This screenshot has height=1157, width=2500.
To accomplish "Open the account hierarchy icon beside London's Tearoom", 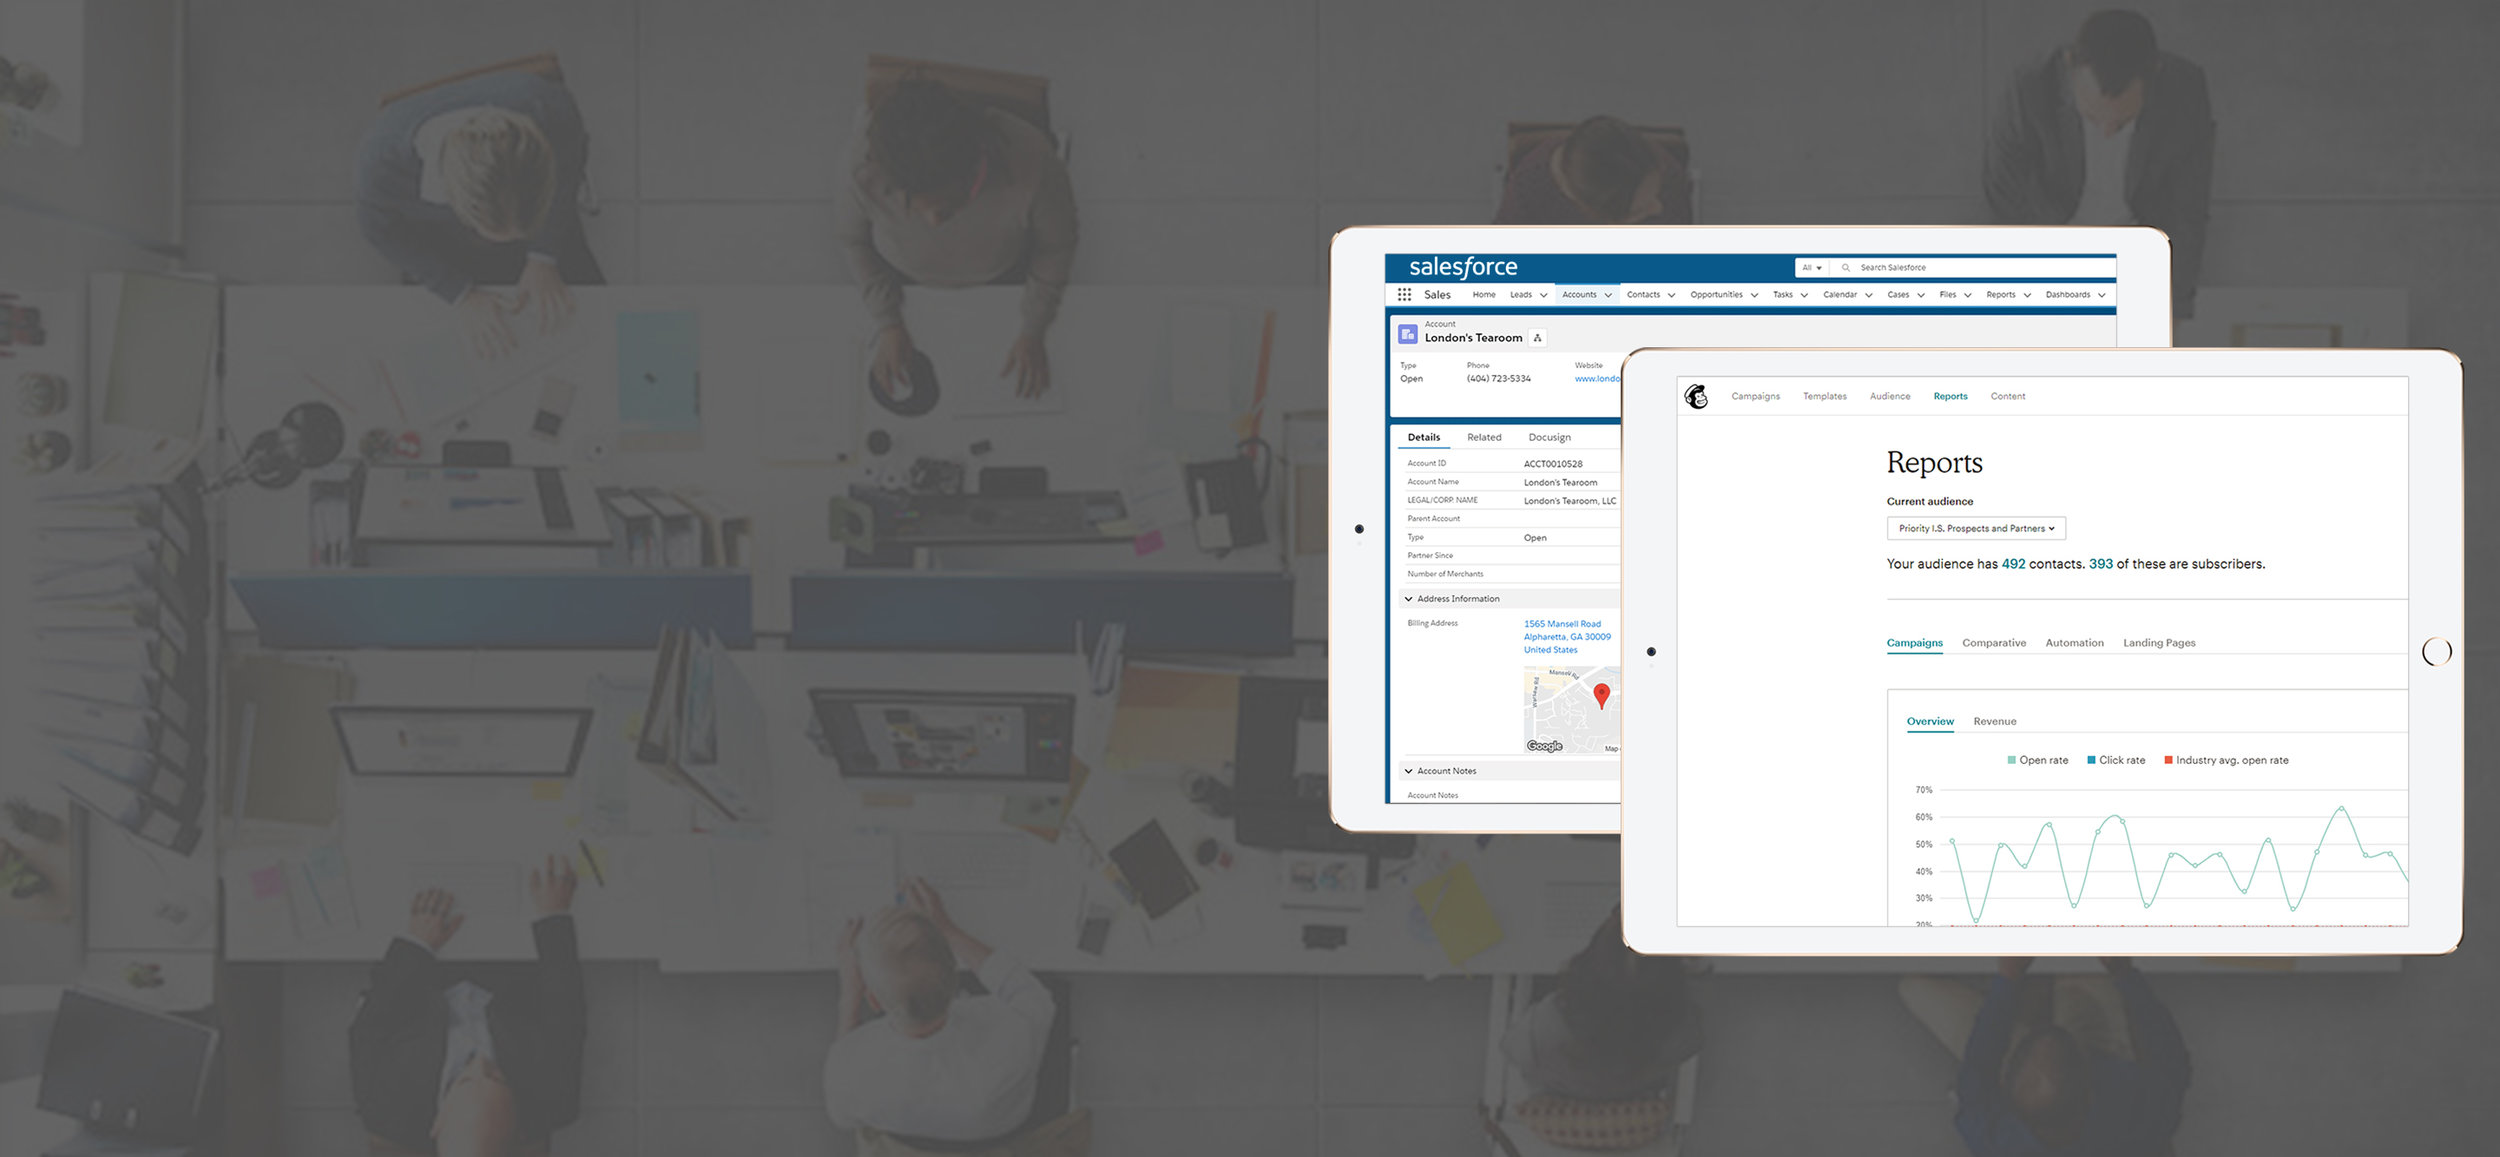I will pos(1538,338).
